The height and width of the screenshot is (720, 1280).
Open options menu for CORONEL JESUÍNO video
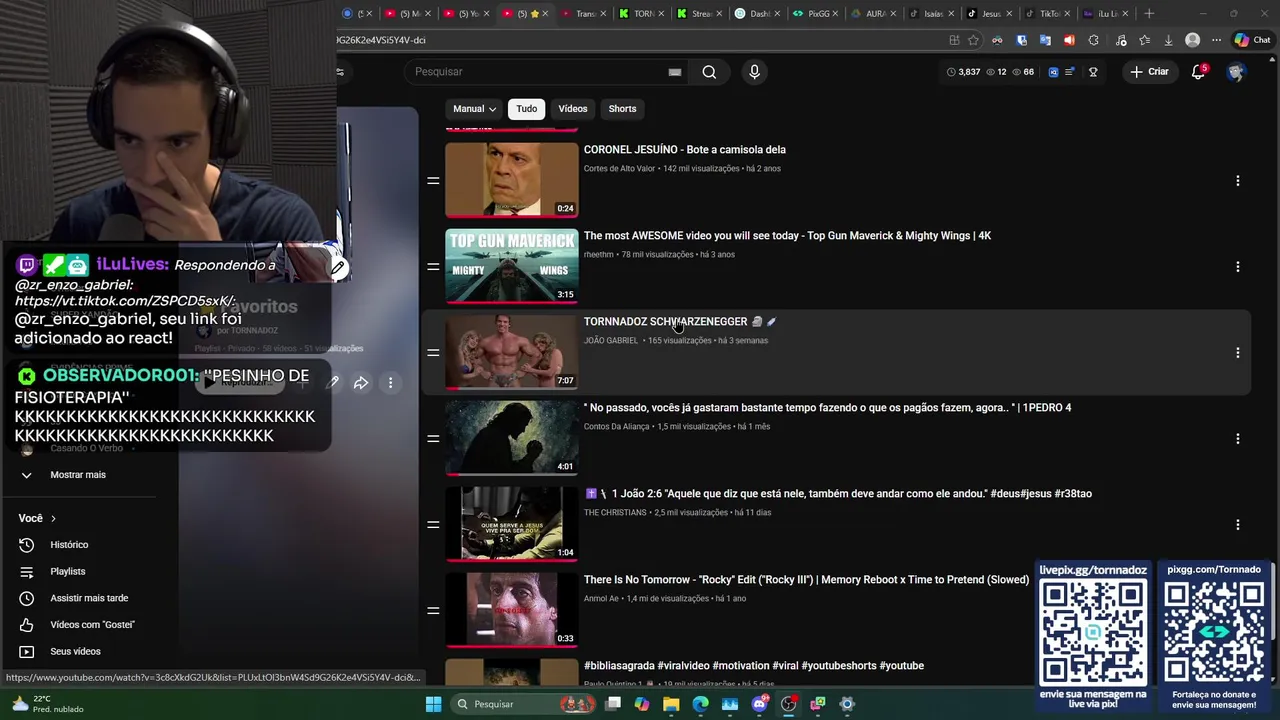pyautogui.click(x=1238, y=181)
